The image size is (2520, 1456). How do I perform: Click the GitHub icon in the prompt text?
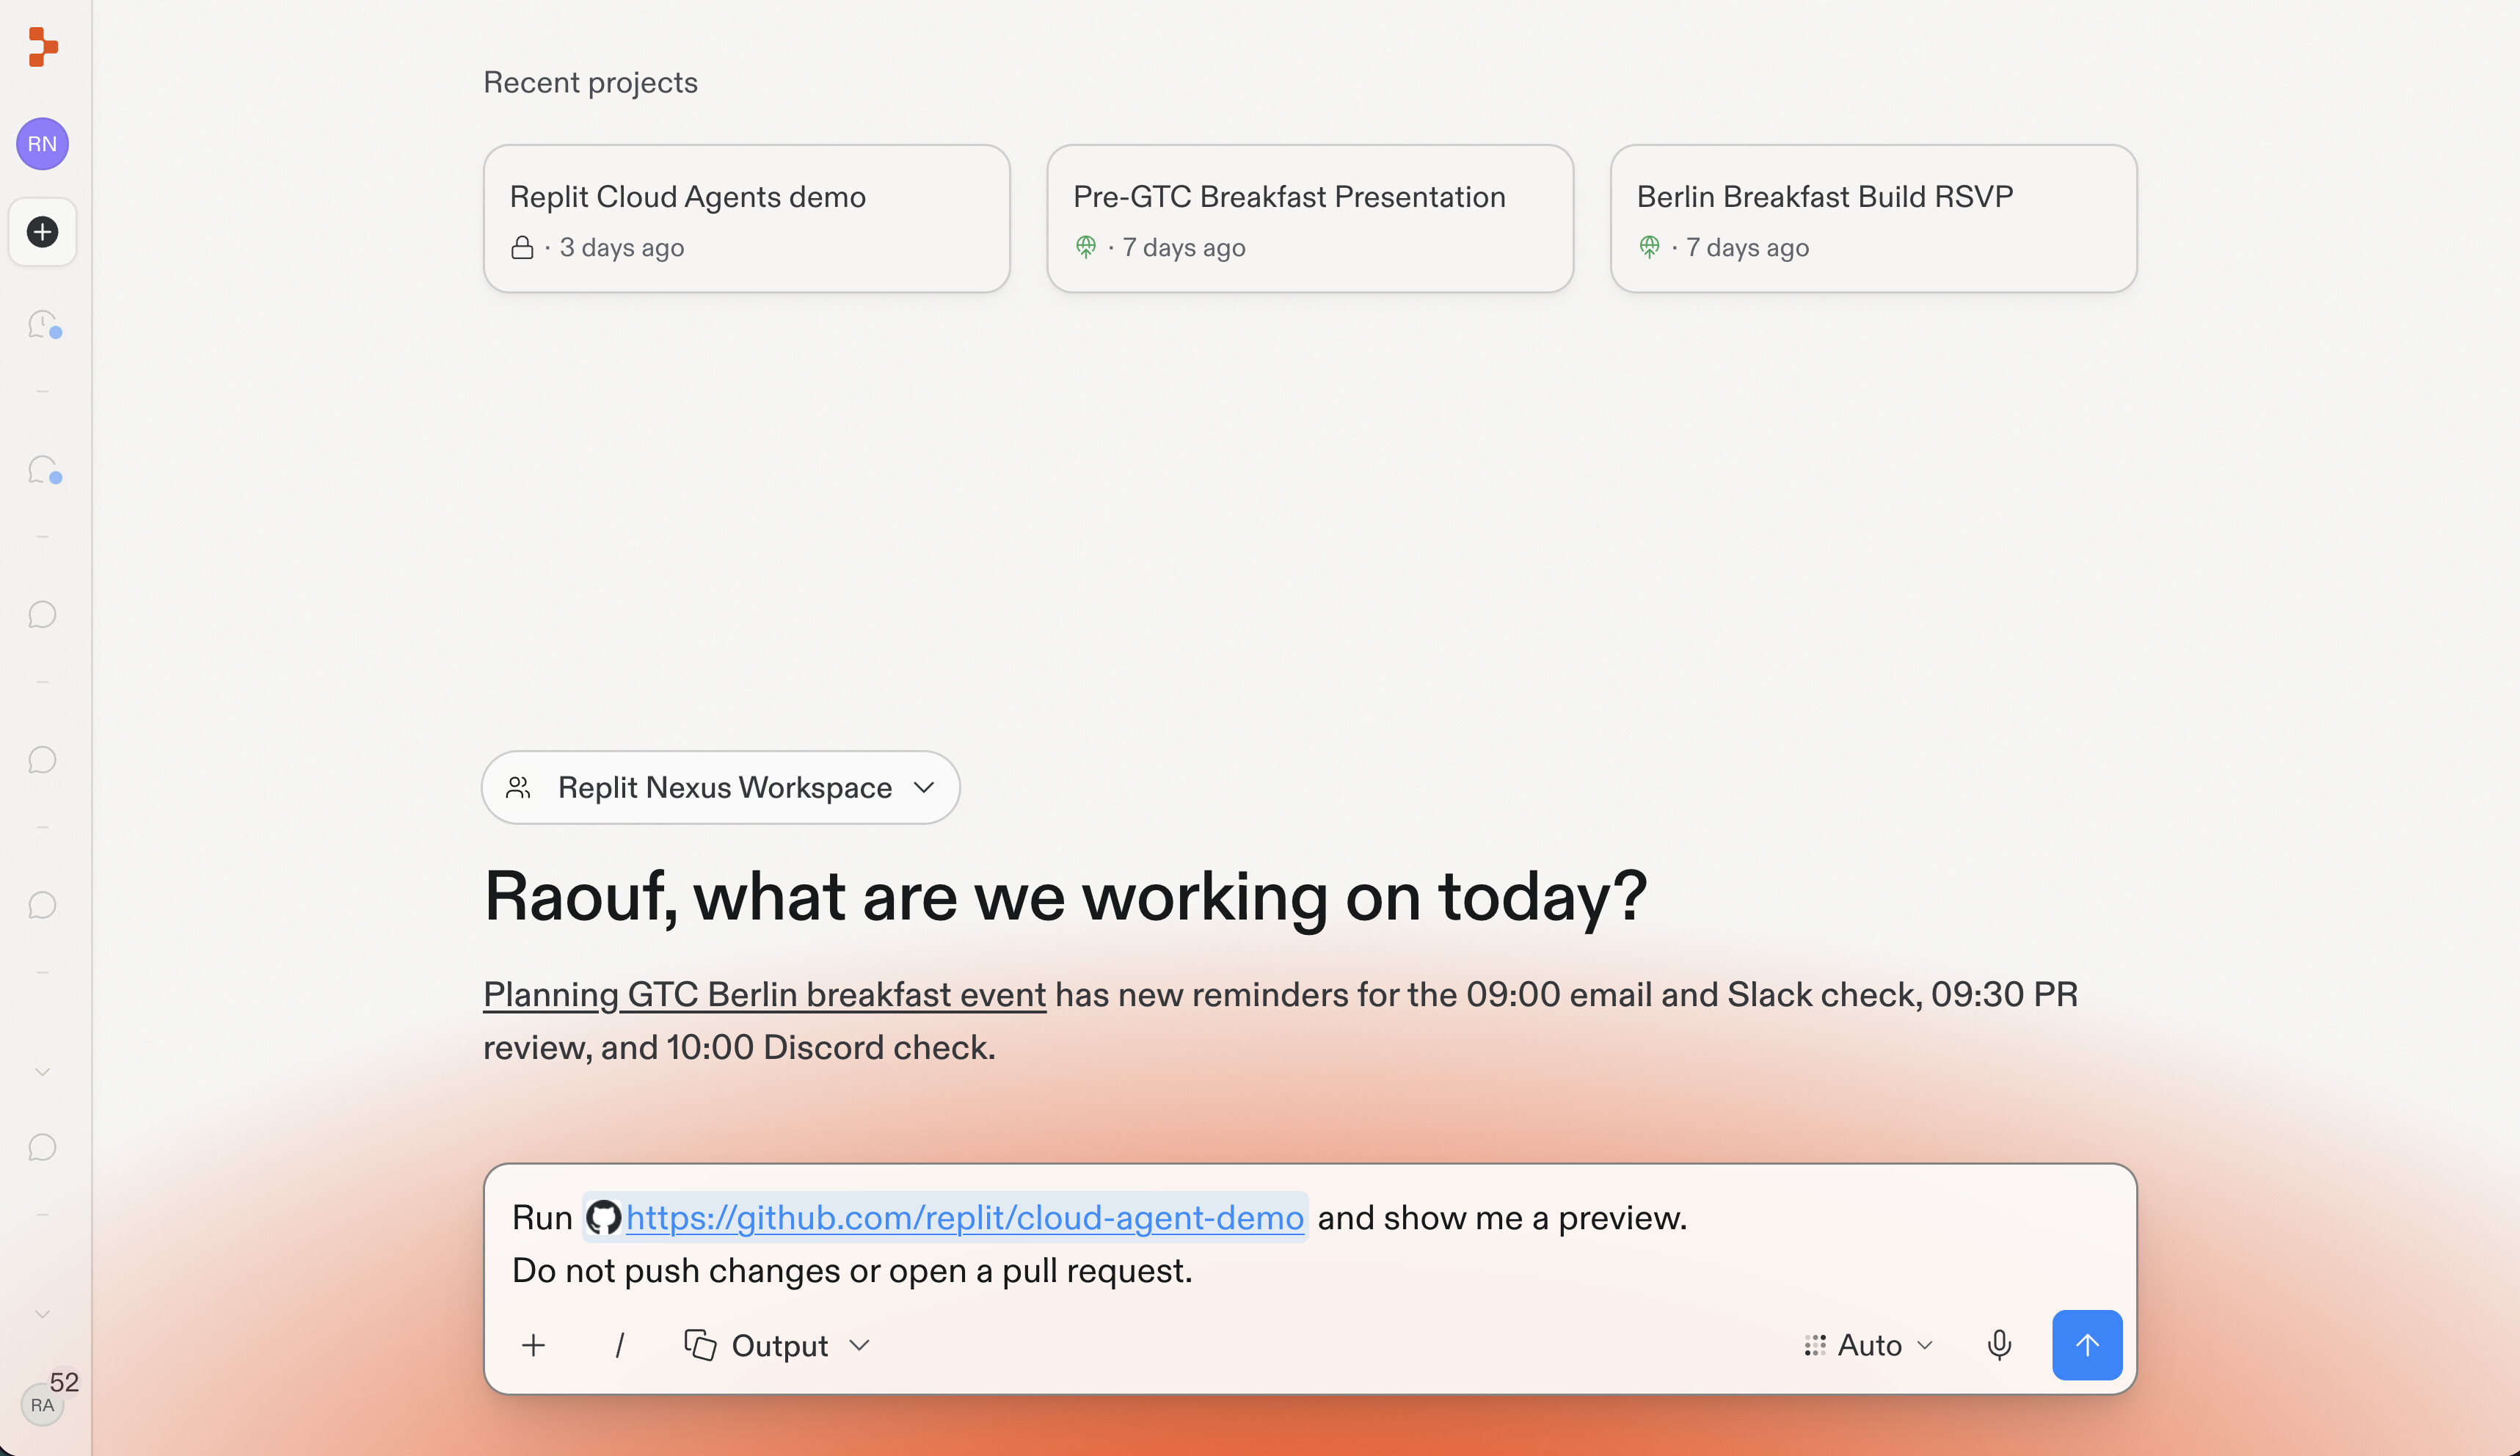pyautogui.click(x=603, y=1218)
